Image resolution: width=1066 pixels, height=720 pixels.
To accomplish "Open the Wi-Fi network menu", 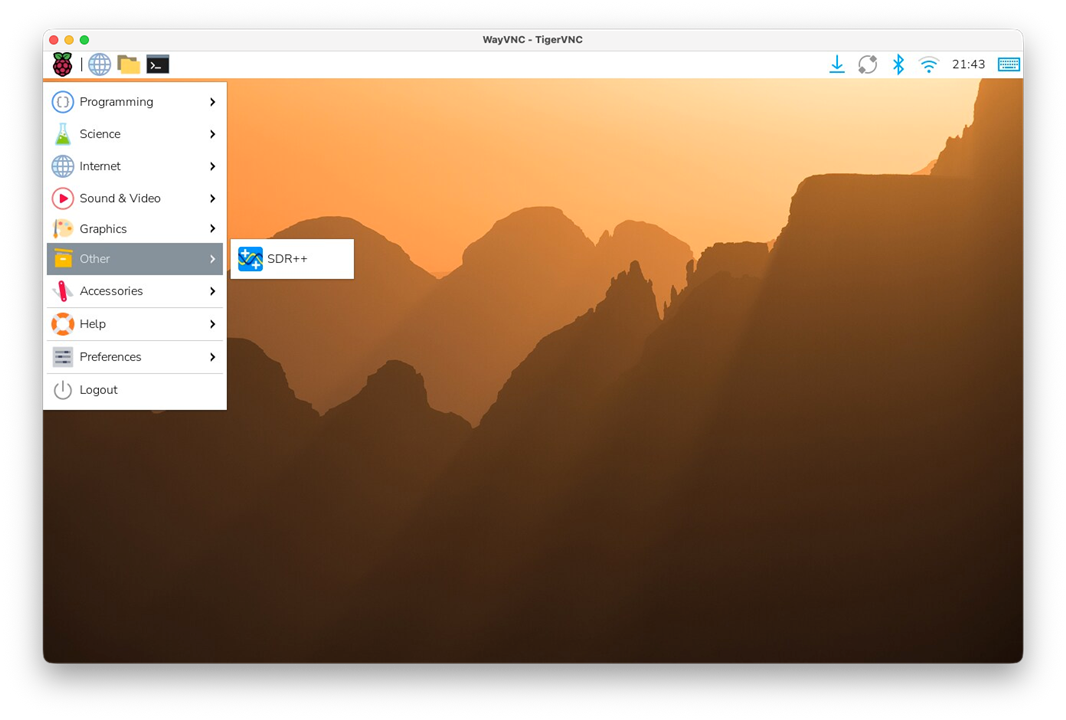I will click(x=929, y=65).
